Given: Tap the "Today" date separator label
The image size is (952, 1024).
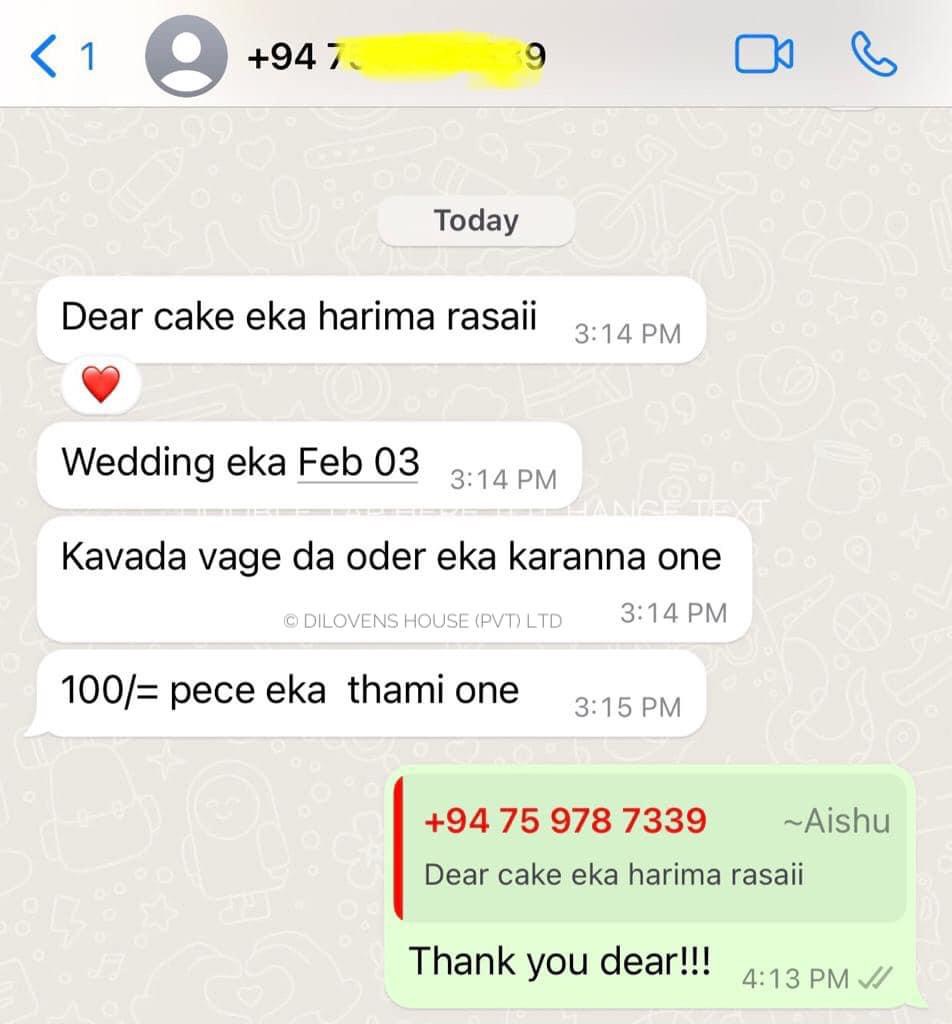Looking at the screenshot, I should (476, 221).
